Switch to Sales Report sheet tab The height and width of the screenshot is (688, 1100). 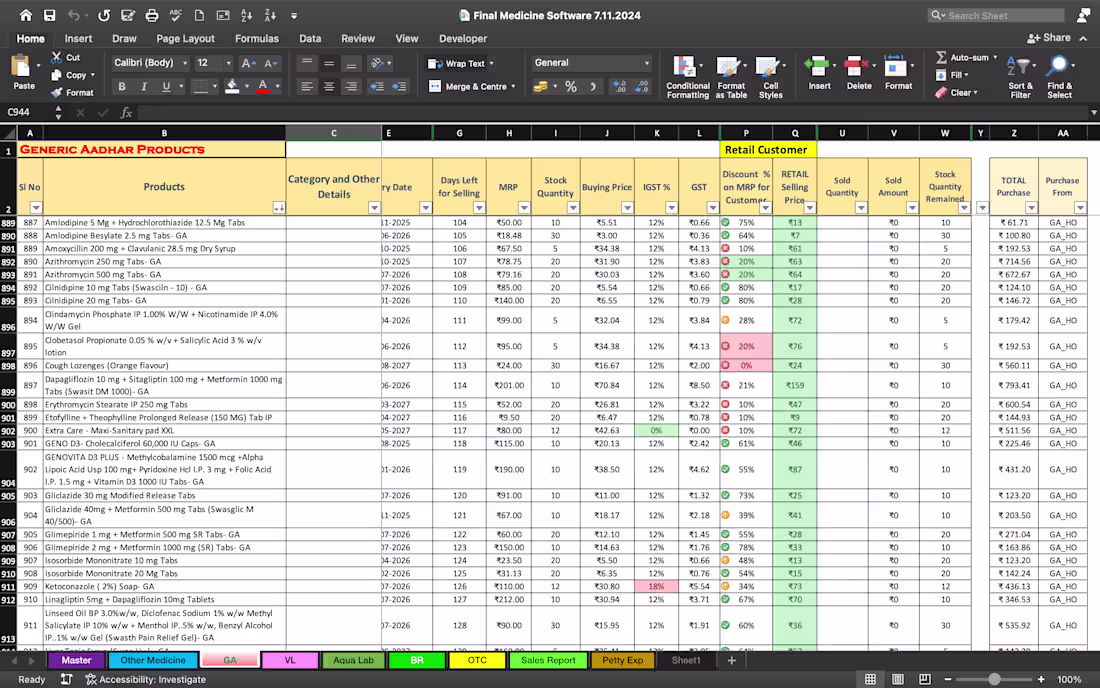point(548,660)
